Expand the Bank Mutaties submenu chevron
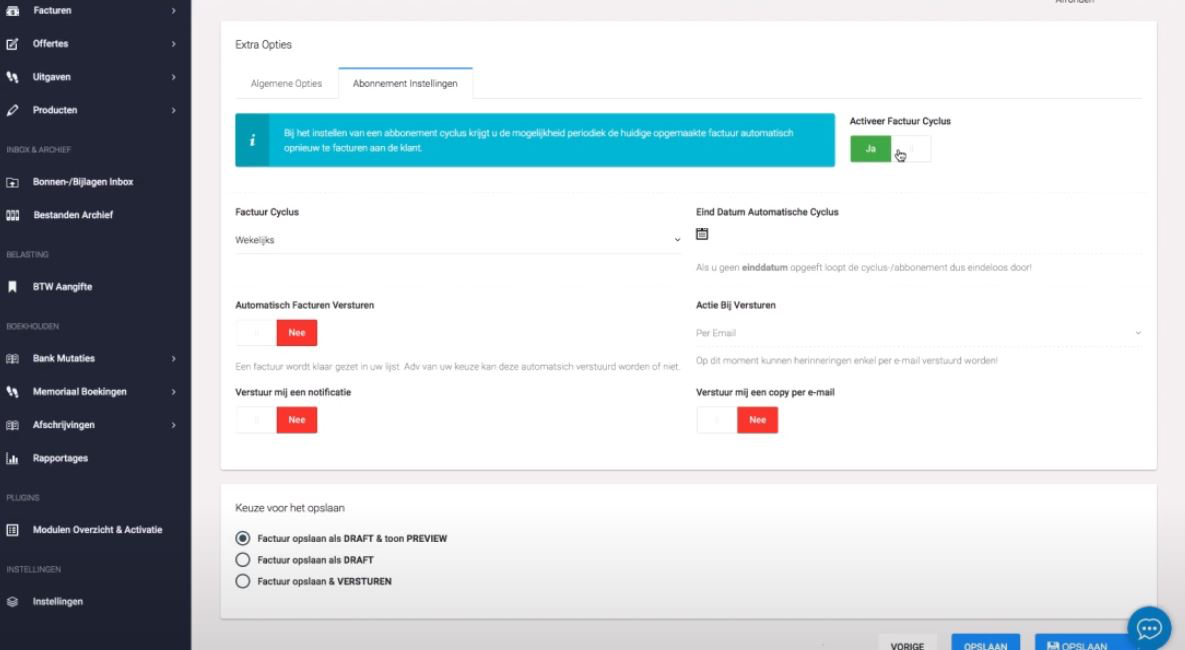 173,359
